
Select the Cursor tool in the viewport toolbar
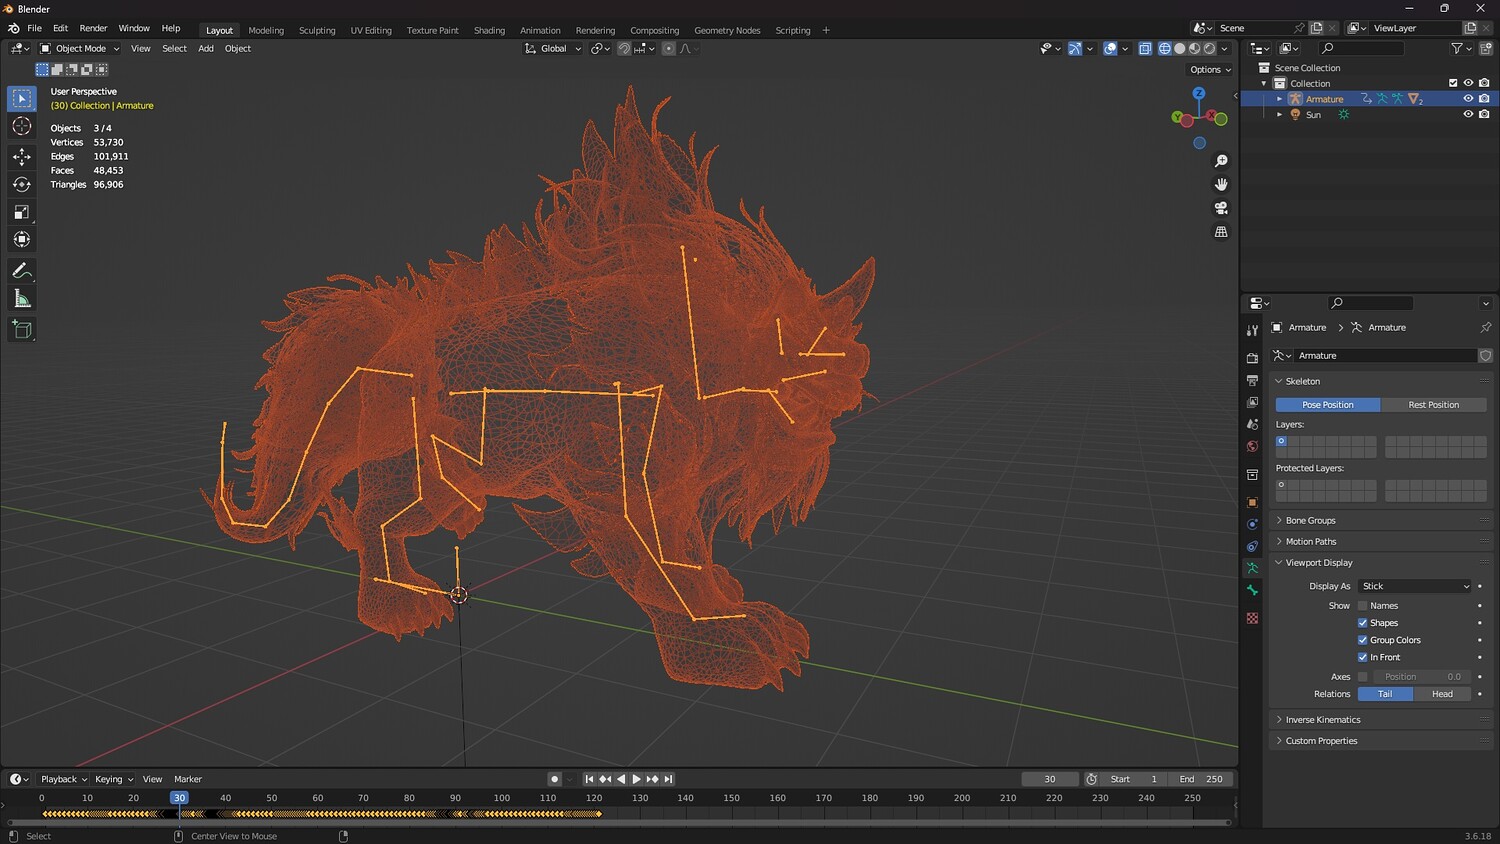(x=22, y=126)
